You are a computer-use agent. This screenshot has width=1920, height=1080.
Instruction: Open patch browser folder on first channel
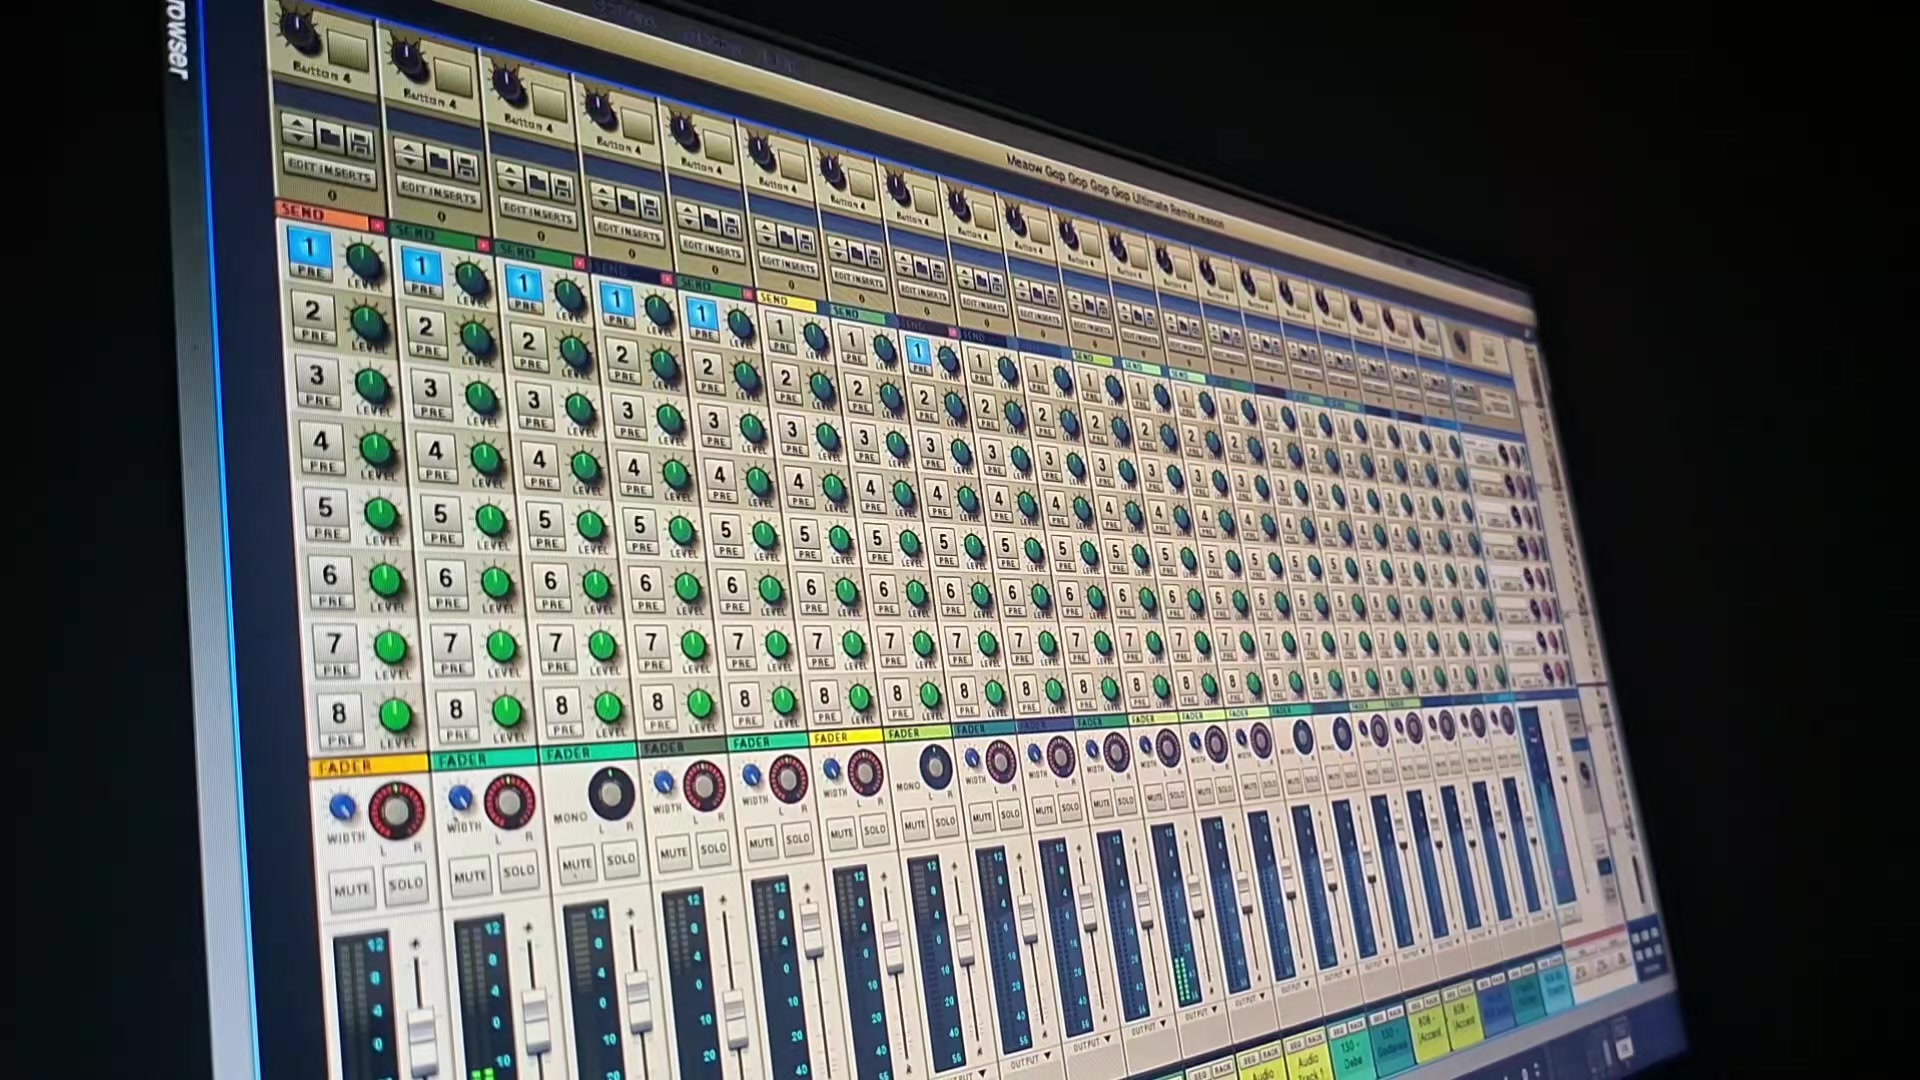coord(331,137)
